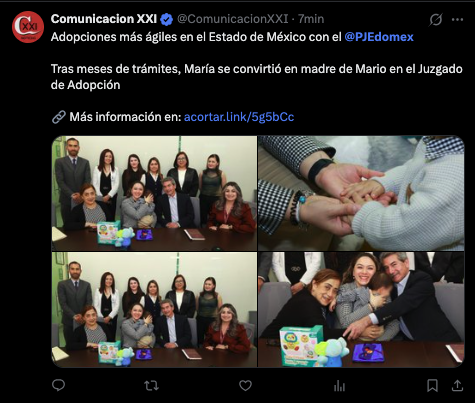Share the post via upload arrow icon
Viewport: 475px width, 403px height.
click(x=457, y=386)
